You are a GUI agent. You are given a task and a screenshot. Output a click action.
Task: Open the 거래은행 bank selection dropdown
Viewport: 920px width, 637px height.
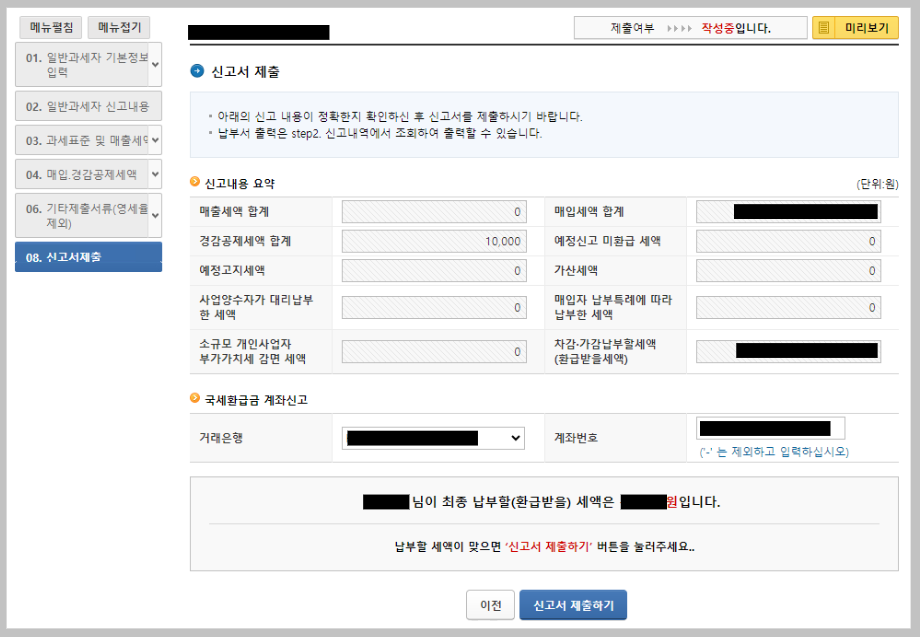435,438
